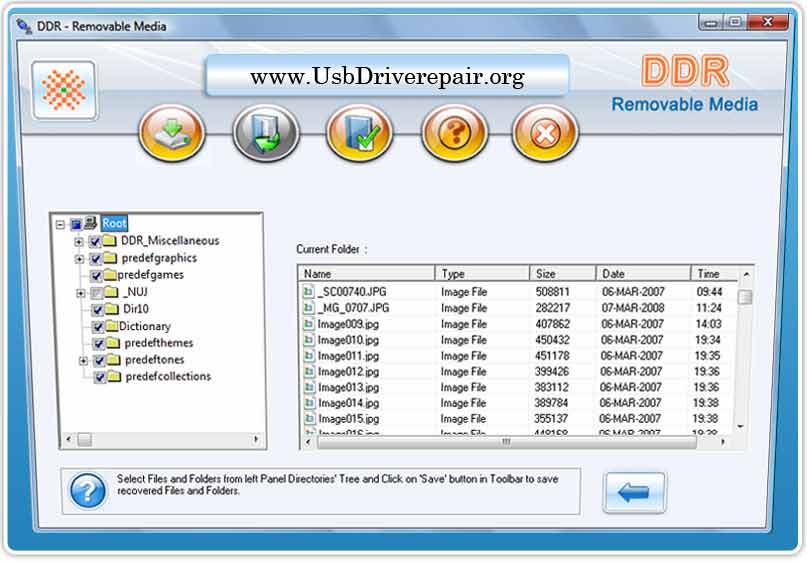
Task: Click the orange X exit toolbar icon
Action: tap(545, 133)
